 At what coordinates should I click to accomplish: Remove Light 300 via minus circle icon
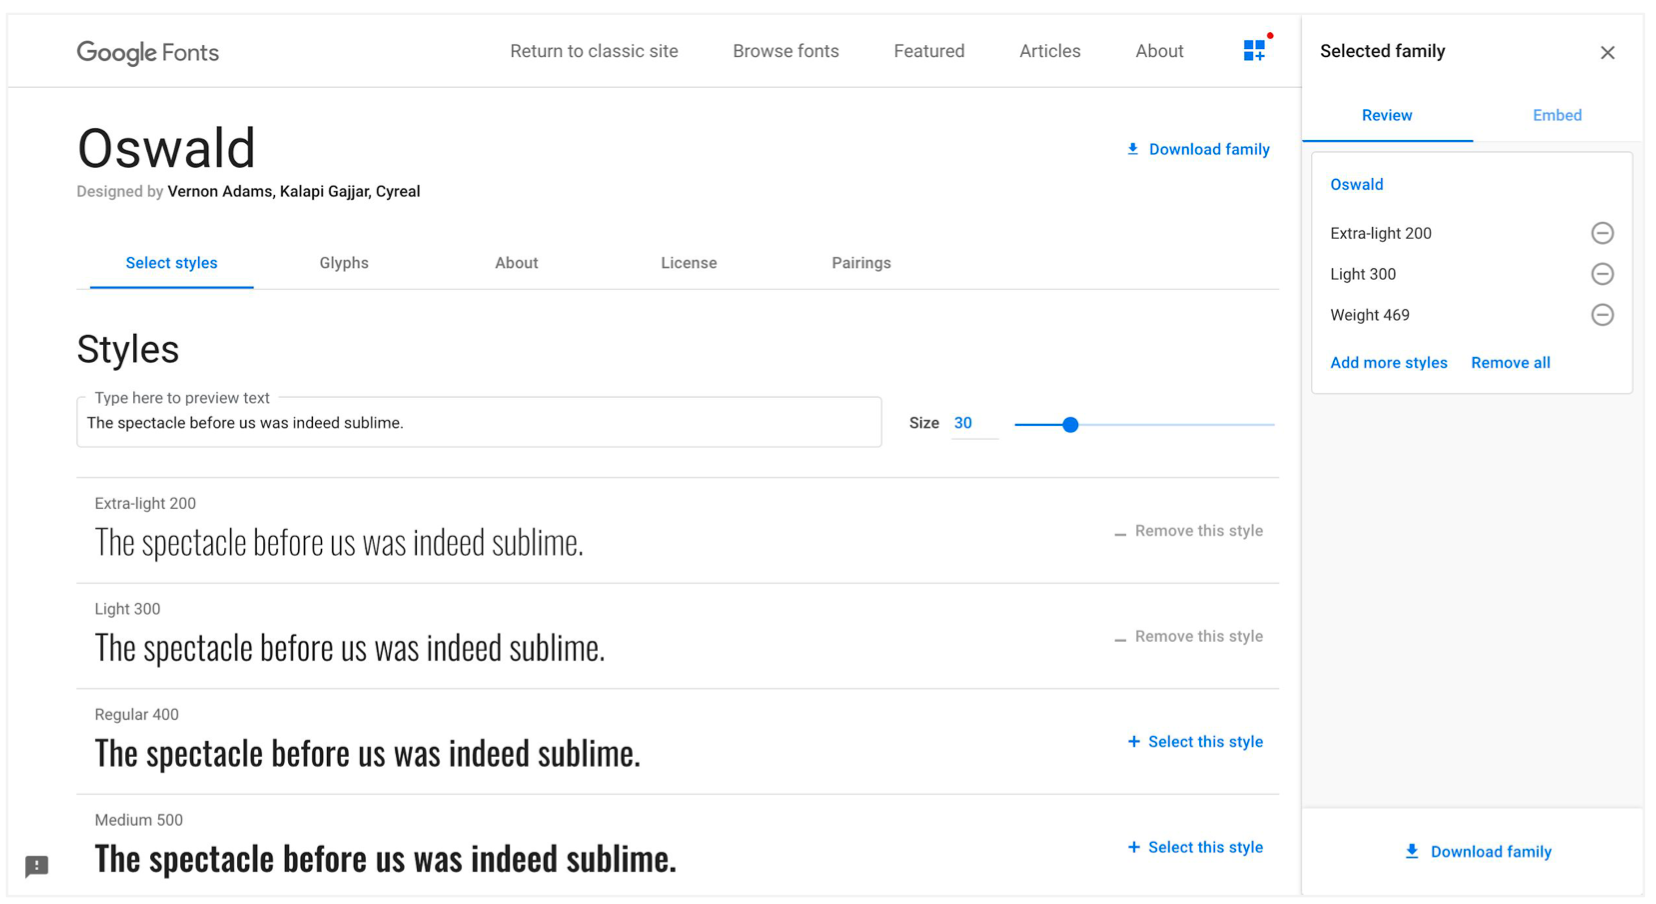pos(1602,274)
